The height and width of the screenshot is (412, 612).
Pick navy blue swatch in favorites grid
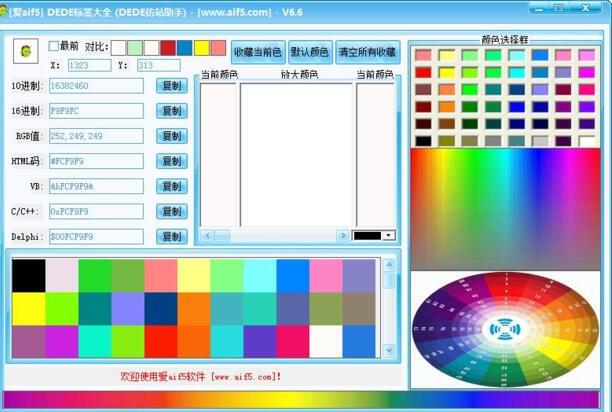[x=161, y=309]
